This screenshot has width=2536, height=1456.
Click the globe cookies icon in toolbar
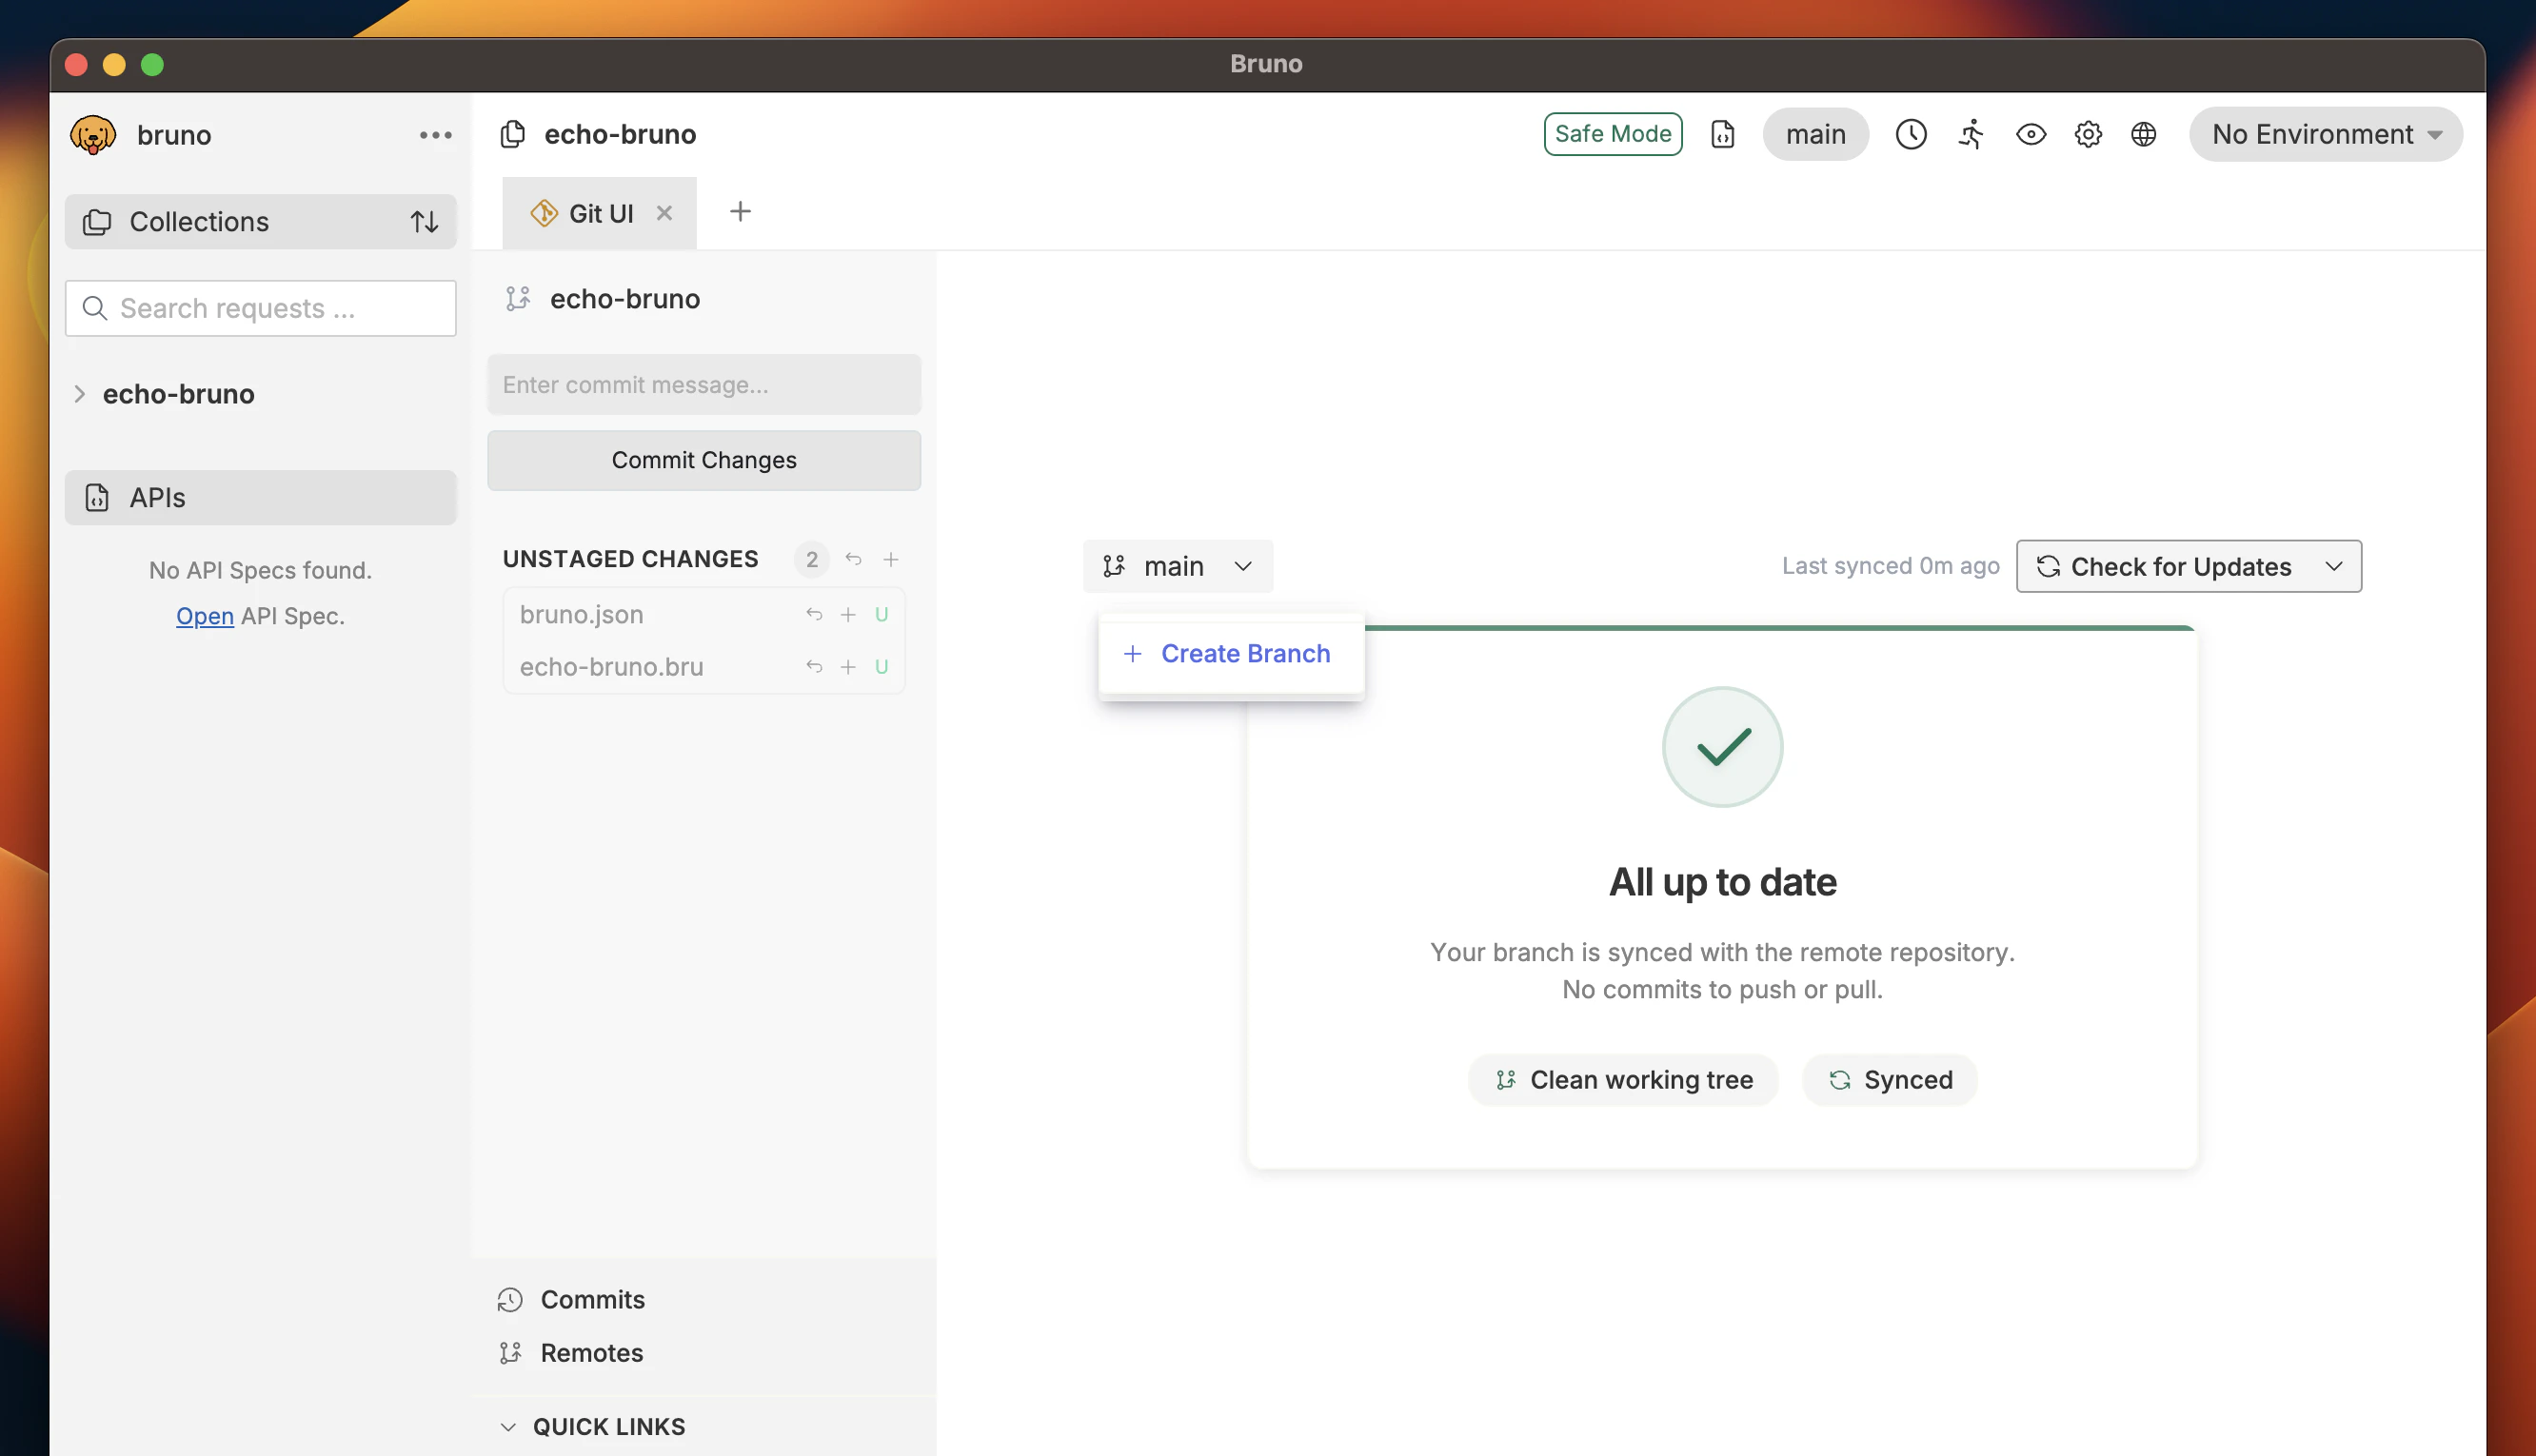click(x=2144, y=134)
